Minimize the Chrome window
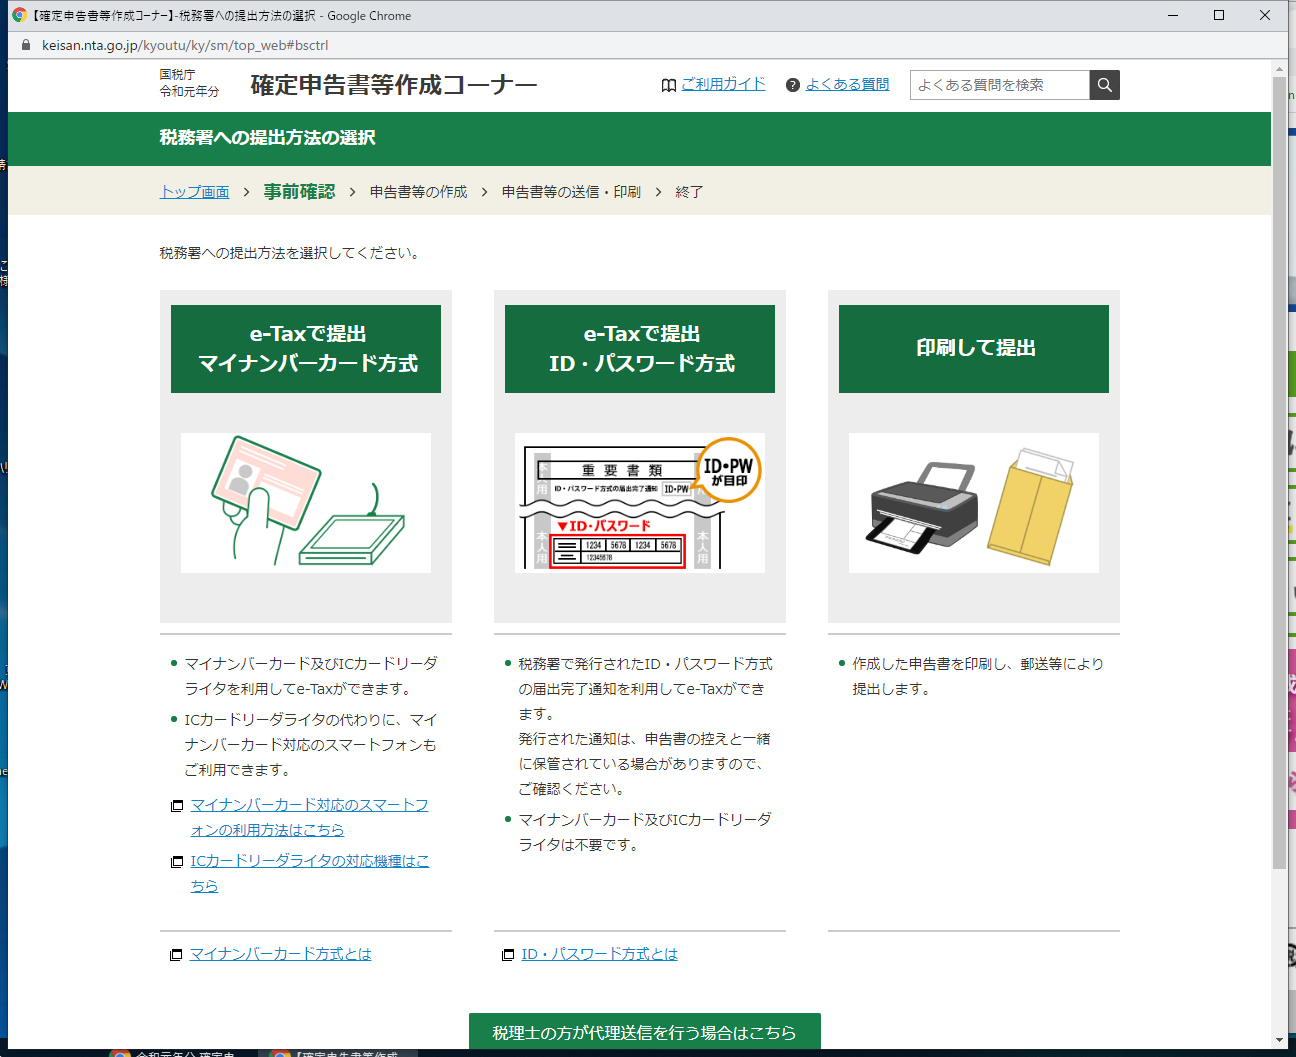1296x1057 pixels. (1173, 15)
